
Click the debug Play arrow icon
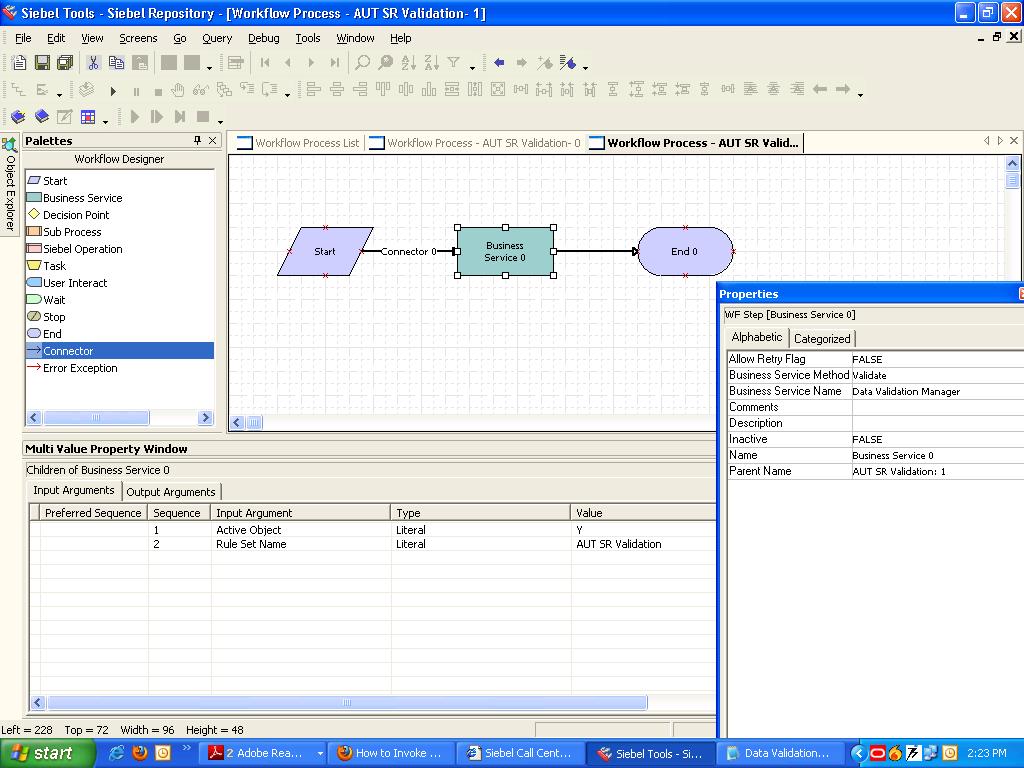click(x=113, y=91)
